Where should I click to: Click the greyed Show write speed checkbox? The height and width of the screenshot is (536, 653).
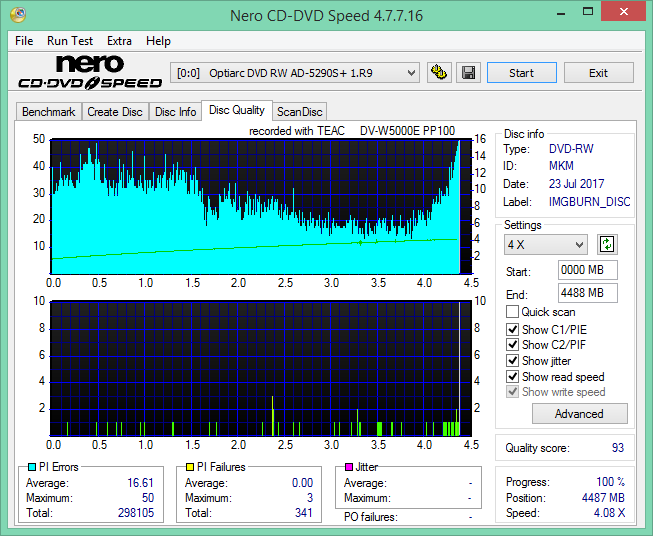pos(512,392)
